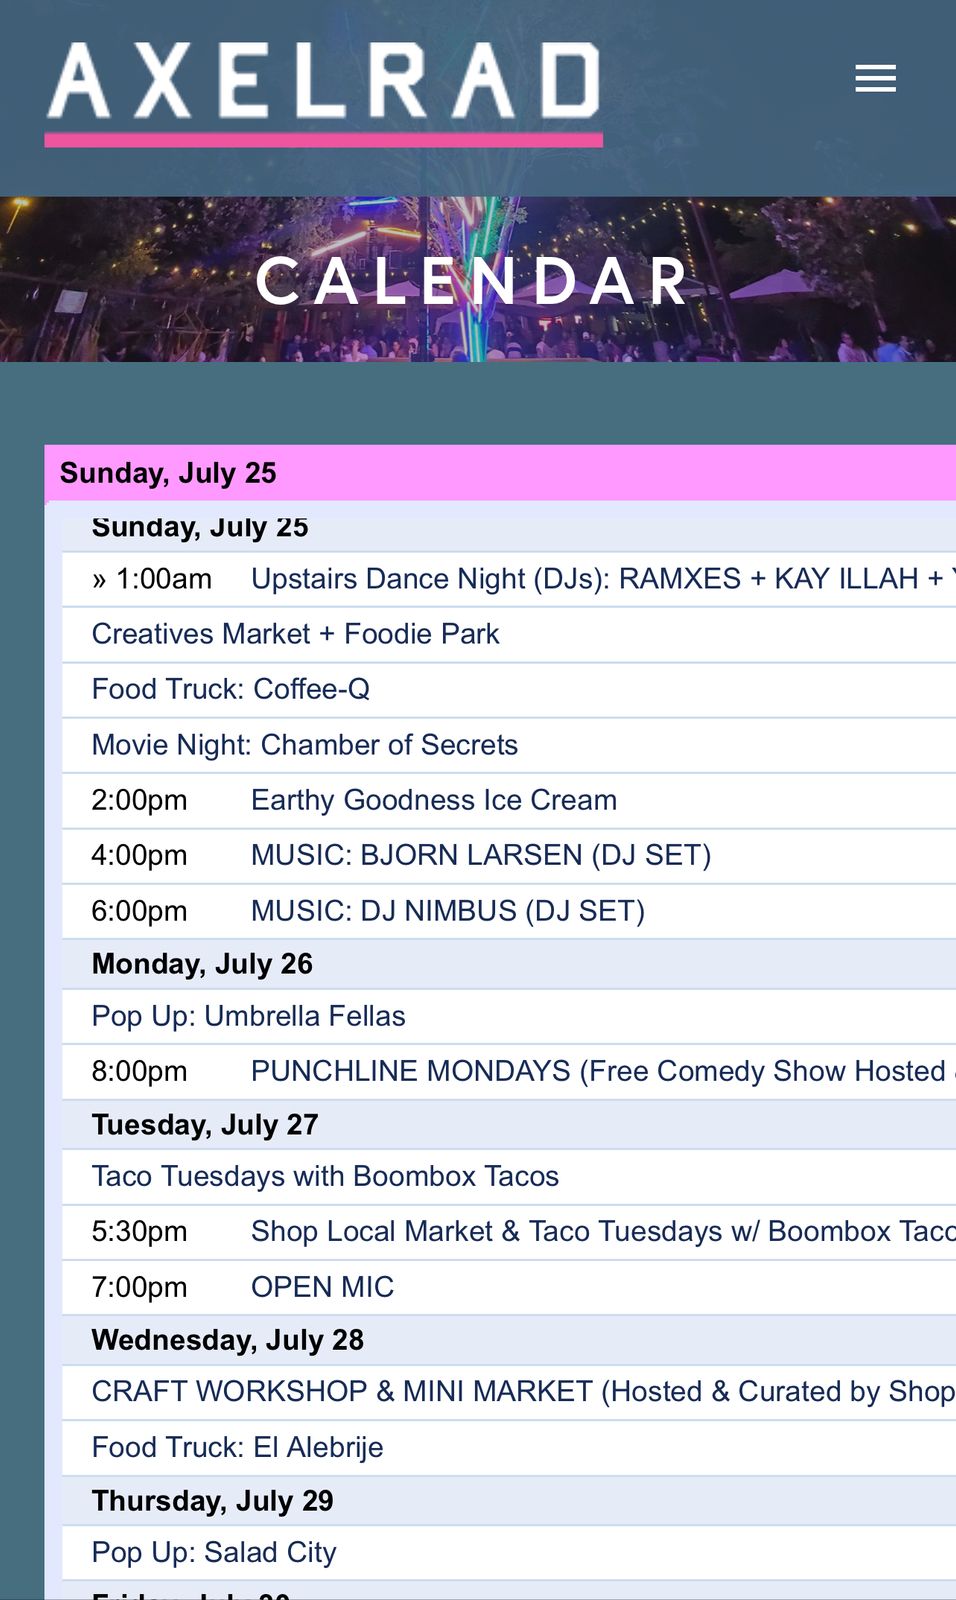The width and height of the screenshot is (956, 1600).
Task: Click the Axelrad logo
Action: tap(323, 92)
